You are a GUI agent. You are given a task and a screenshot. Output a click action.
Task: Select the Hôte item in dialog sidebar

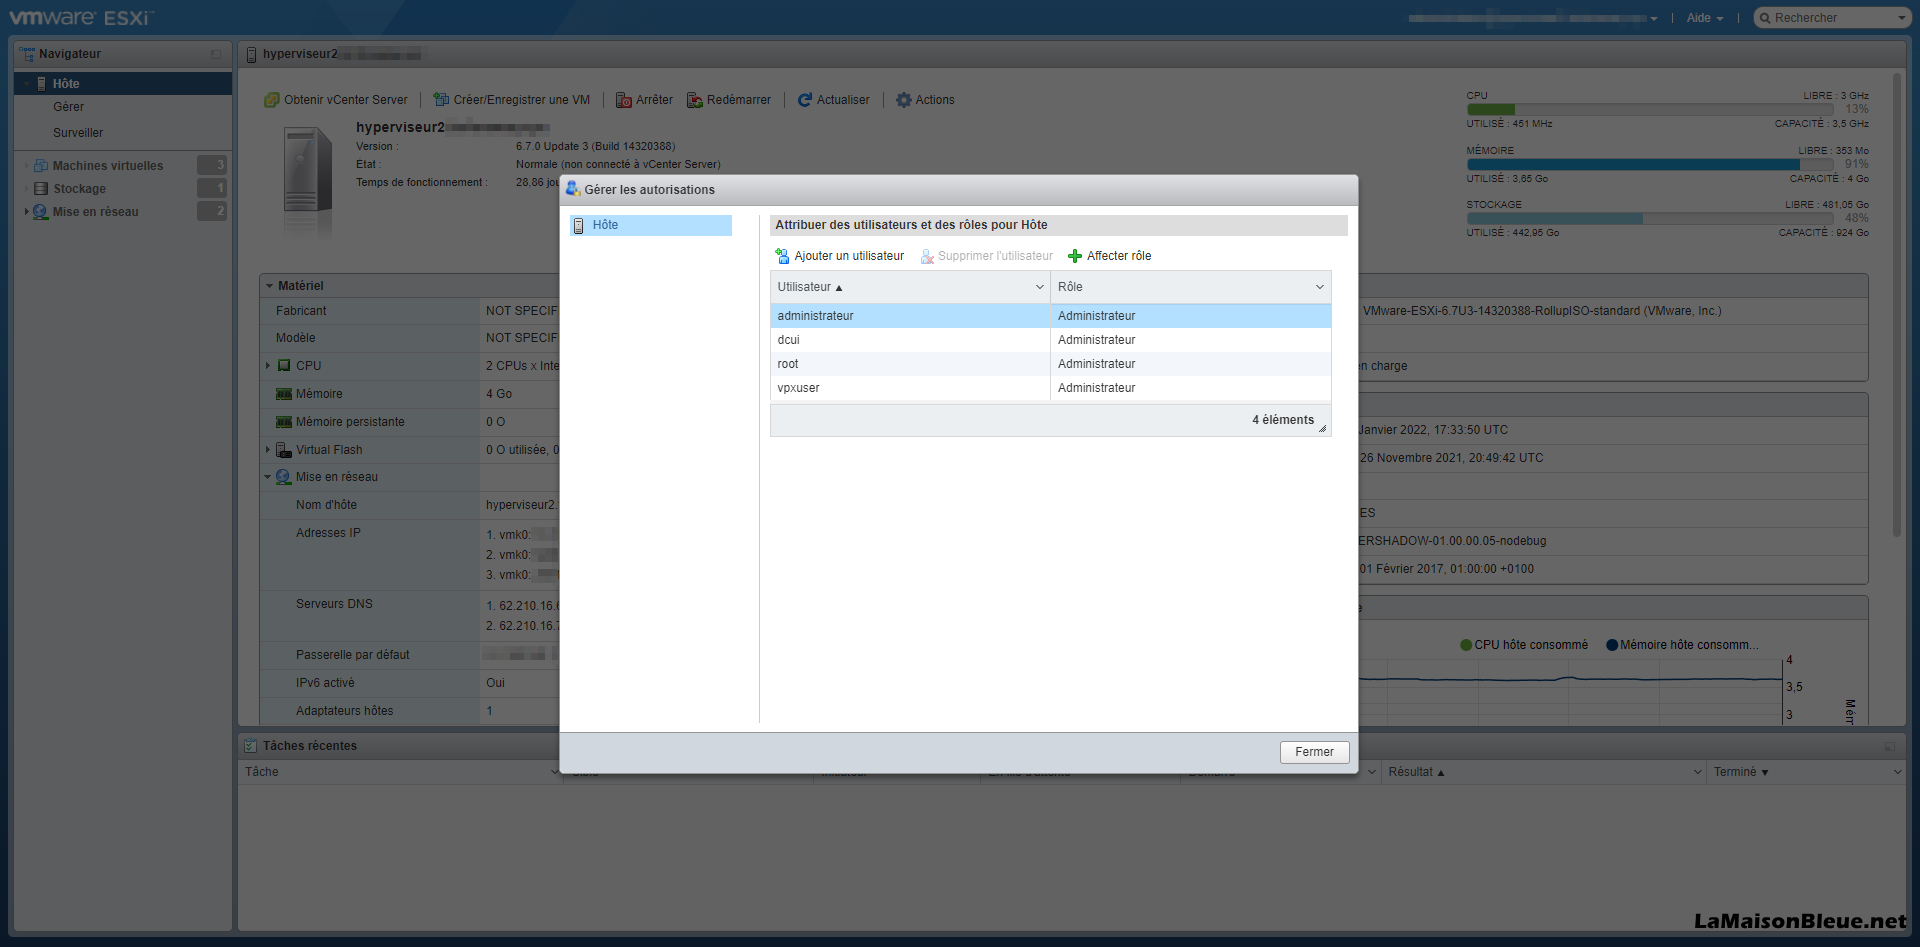(651, 225)
